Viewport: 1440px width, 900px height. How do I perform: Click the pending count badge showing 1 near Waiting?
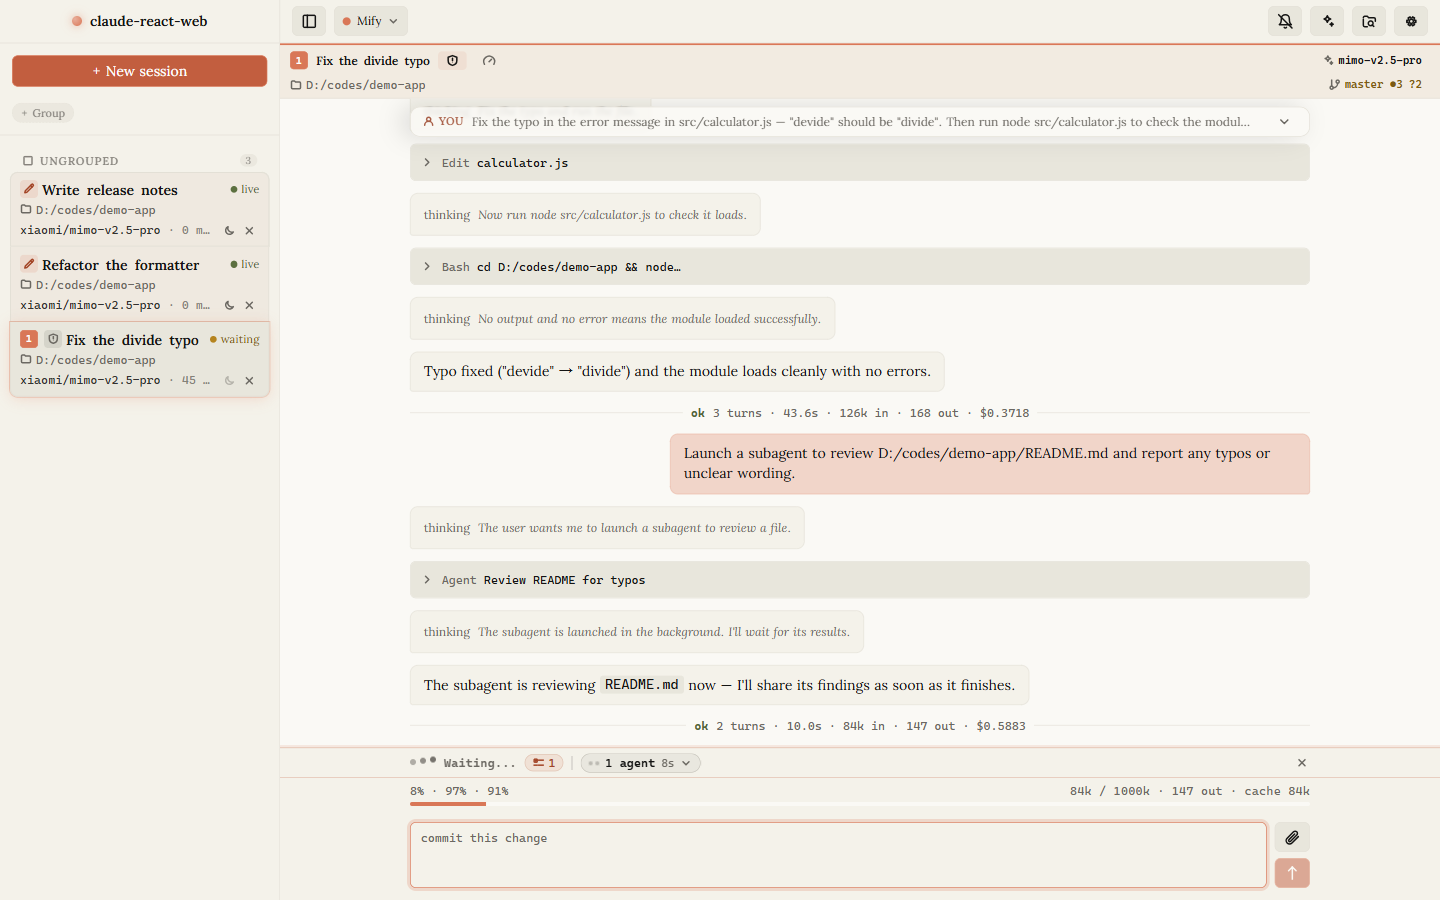click(x=544, y=763)
